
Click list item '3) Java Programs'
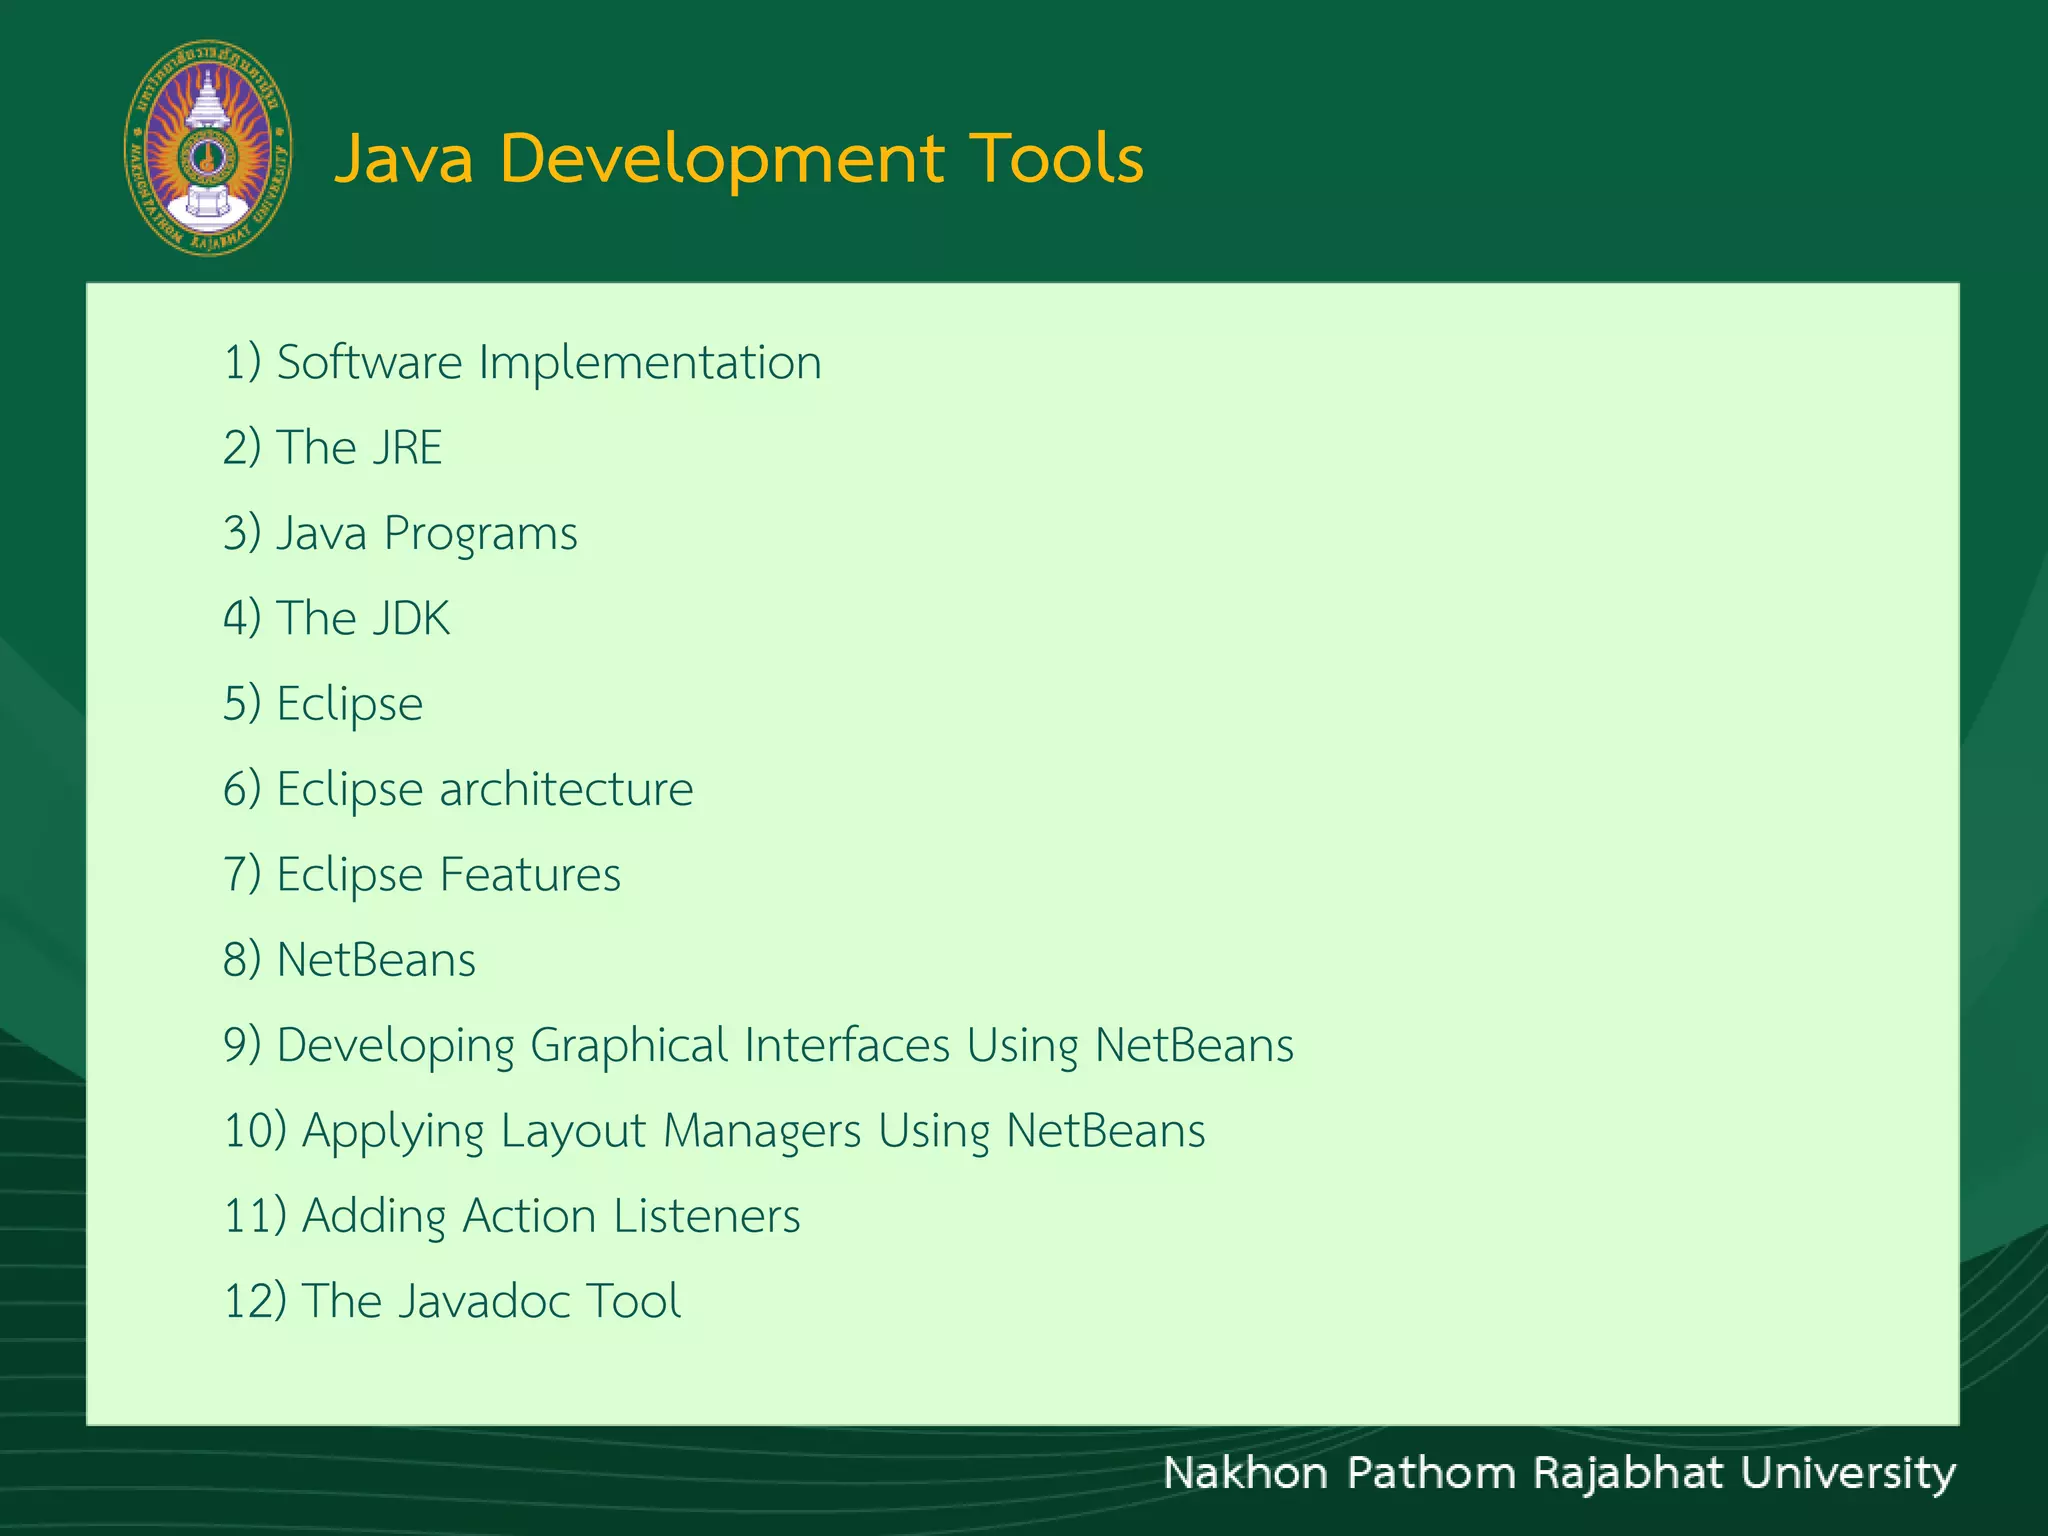coord(400,534)
